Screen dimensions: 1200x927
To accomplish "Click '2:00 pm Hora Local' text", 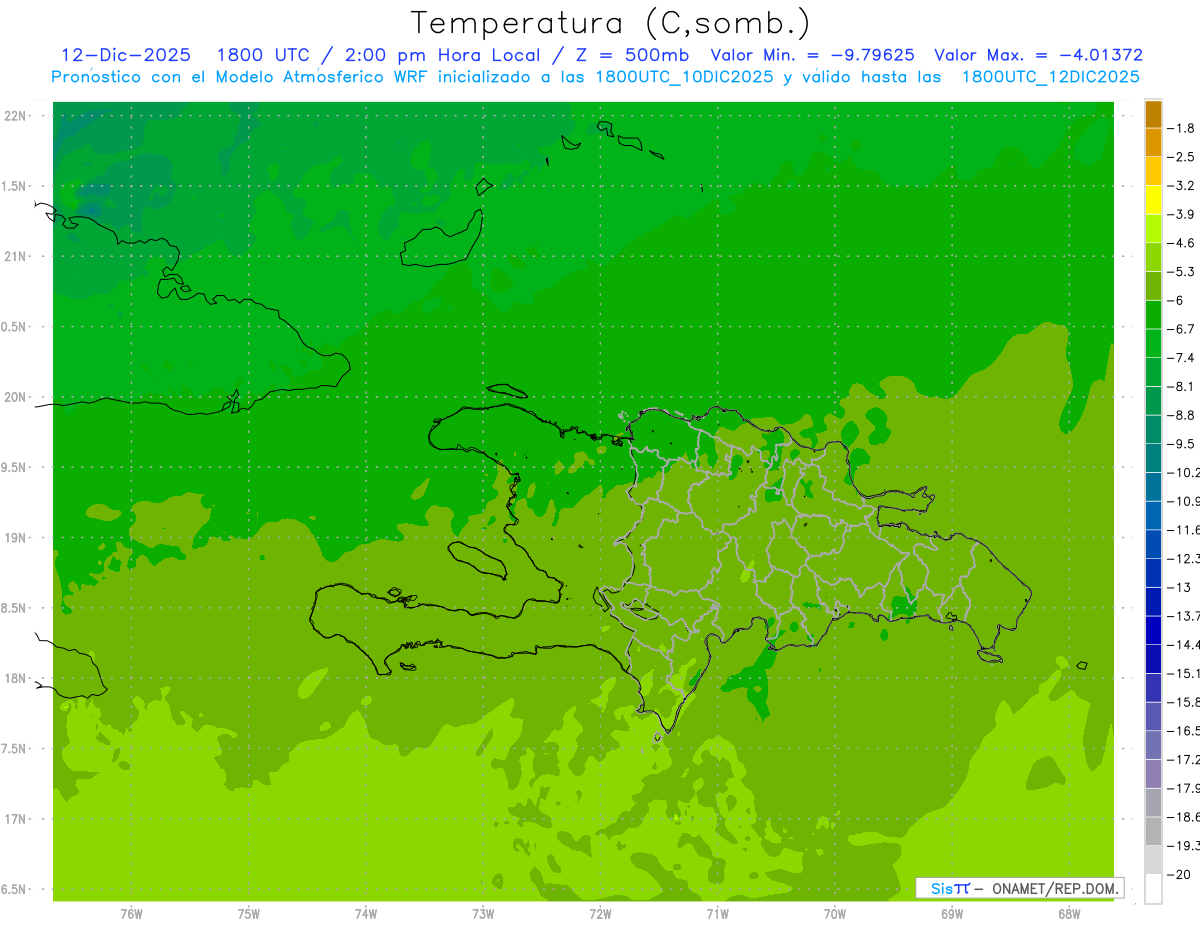I will point(443,55).
